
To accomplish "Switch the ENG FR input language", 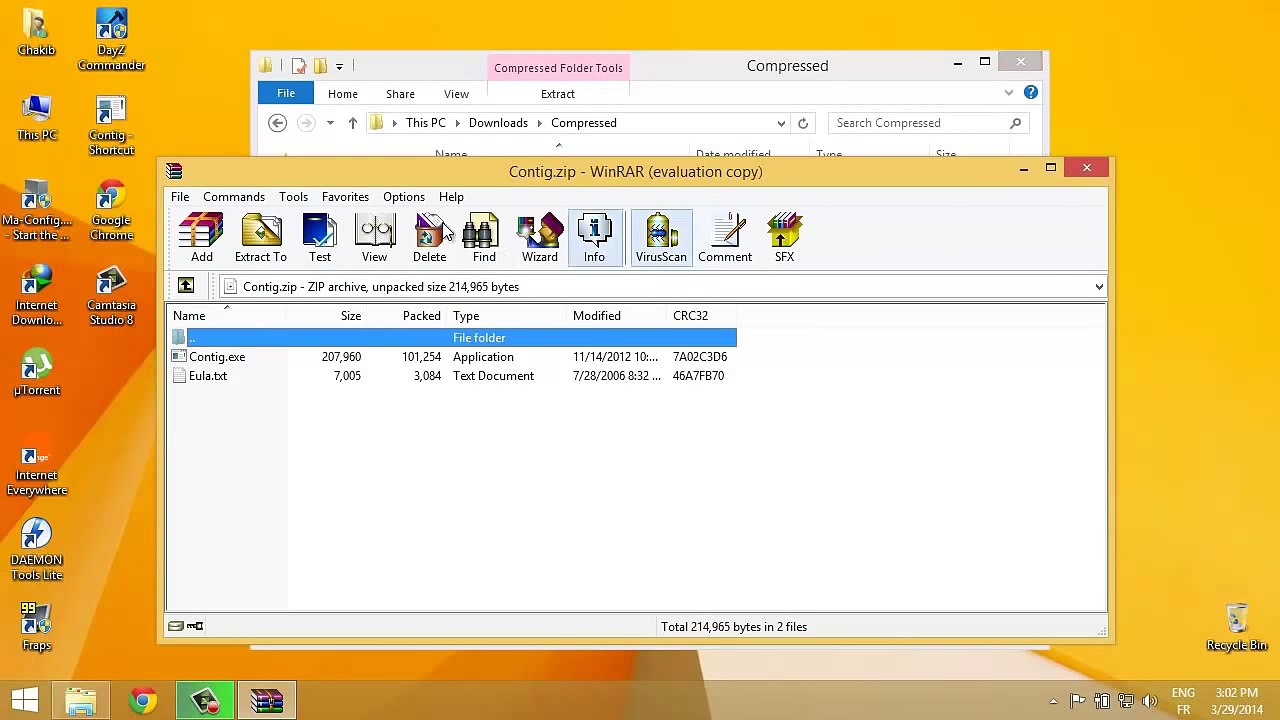I will tap(1183, 701).
